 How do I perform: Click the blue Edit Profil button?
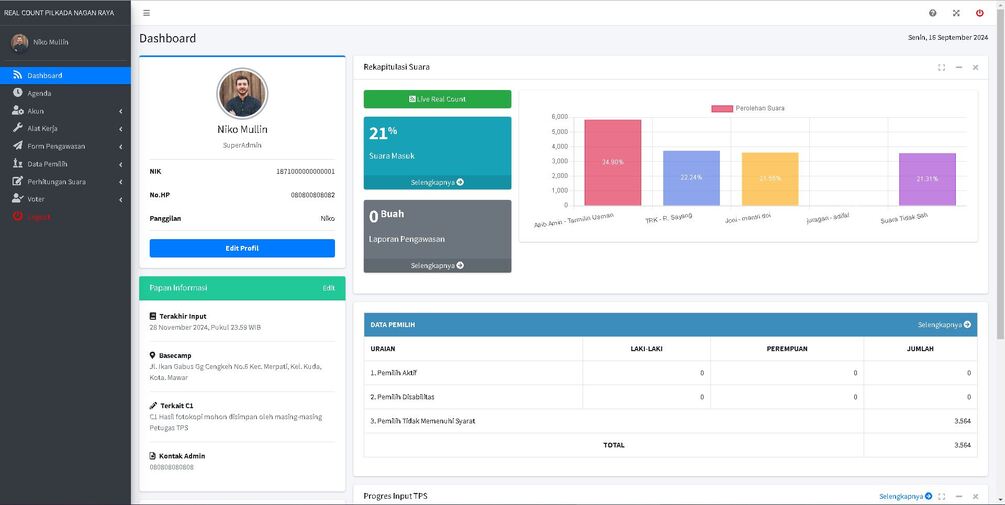coord(242,248)
